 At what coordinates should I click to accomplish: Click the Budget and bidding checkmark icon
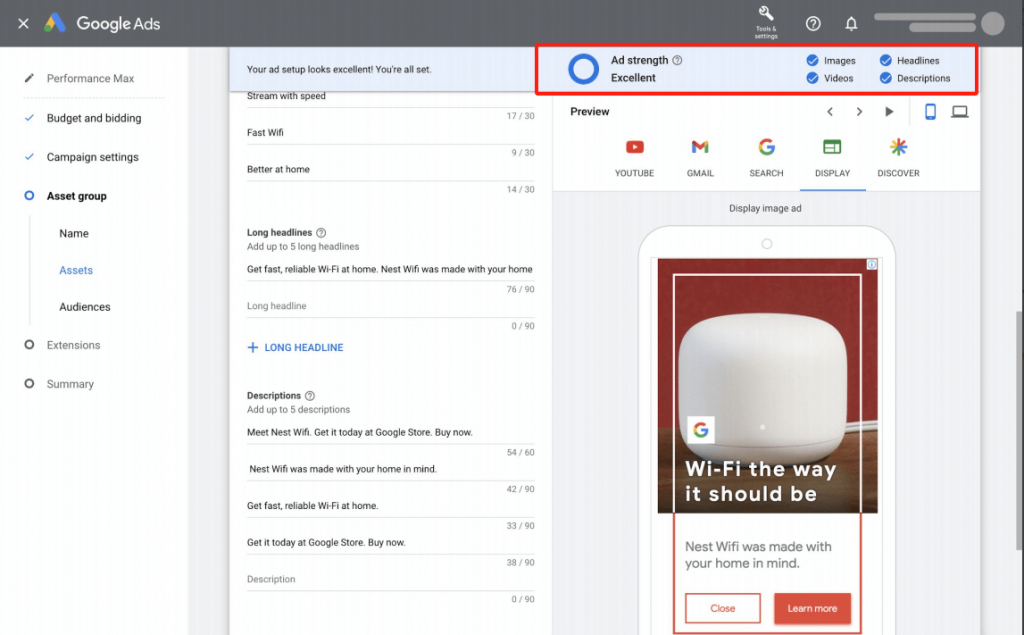[29, 118]
